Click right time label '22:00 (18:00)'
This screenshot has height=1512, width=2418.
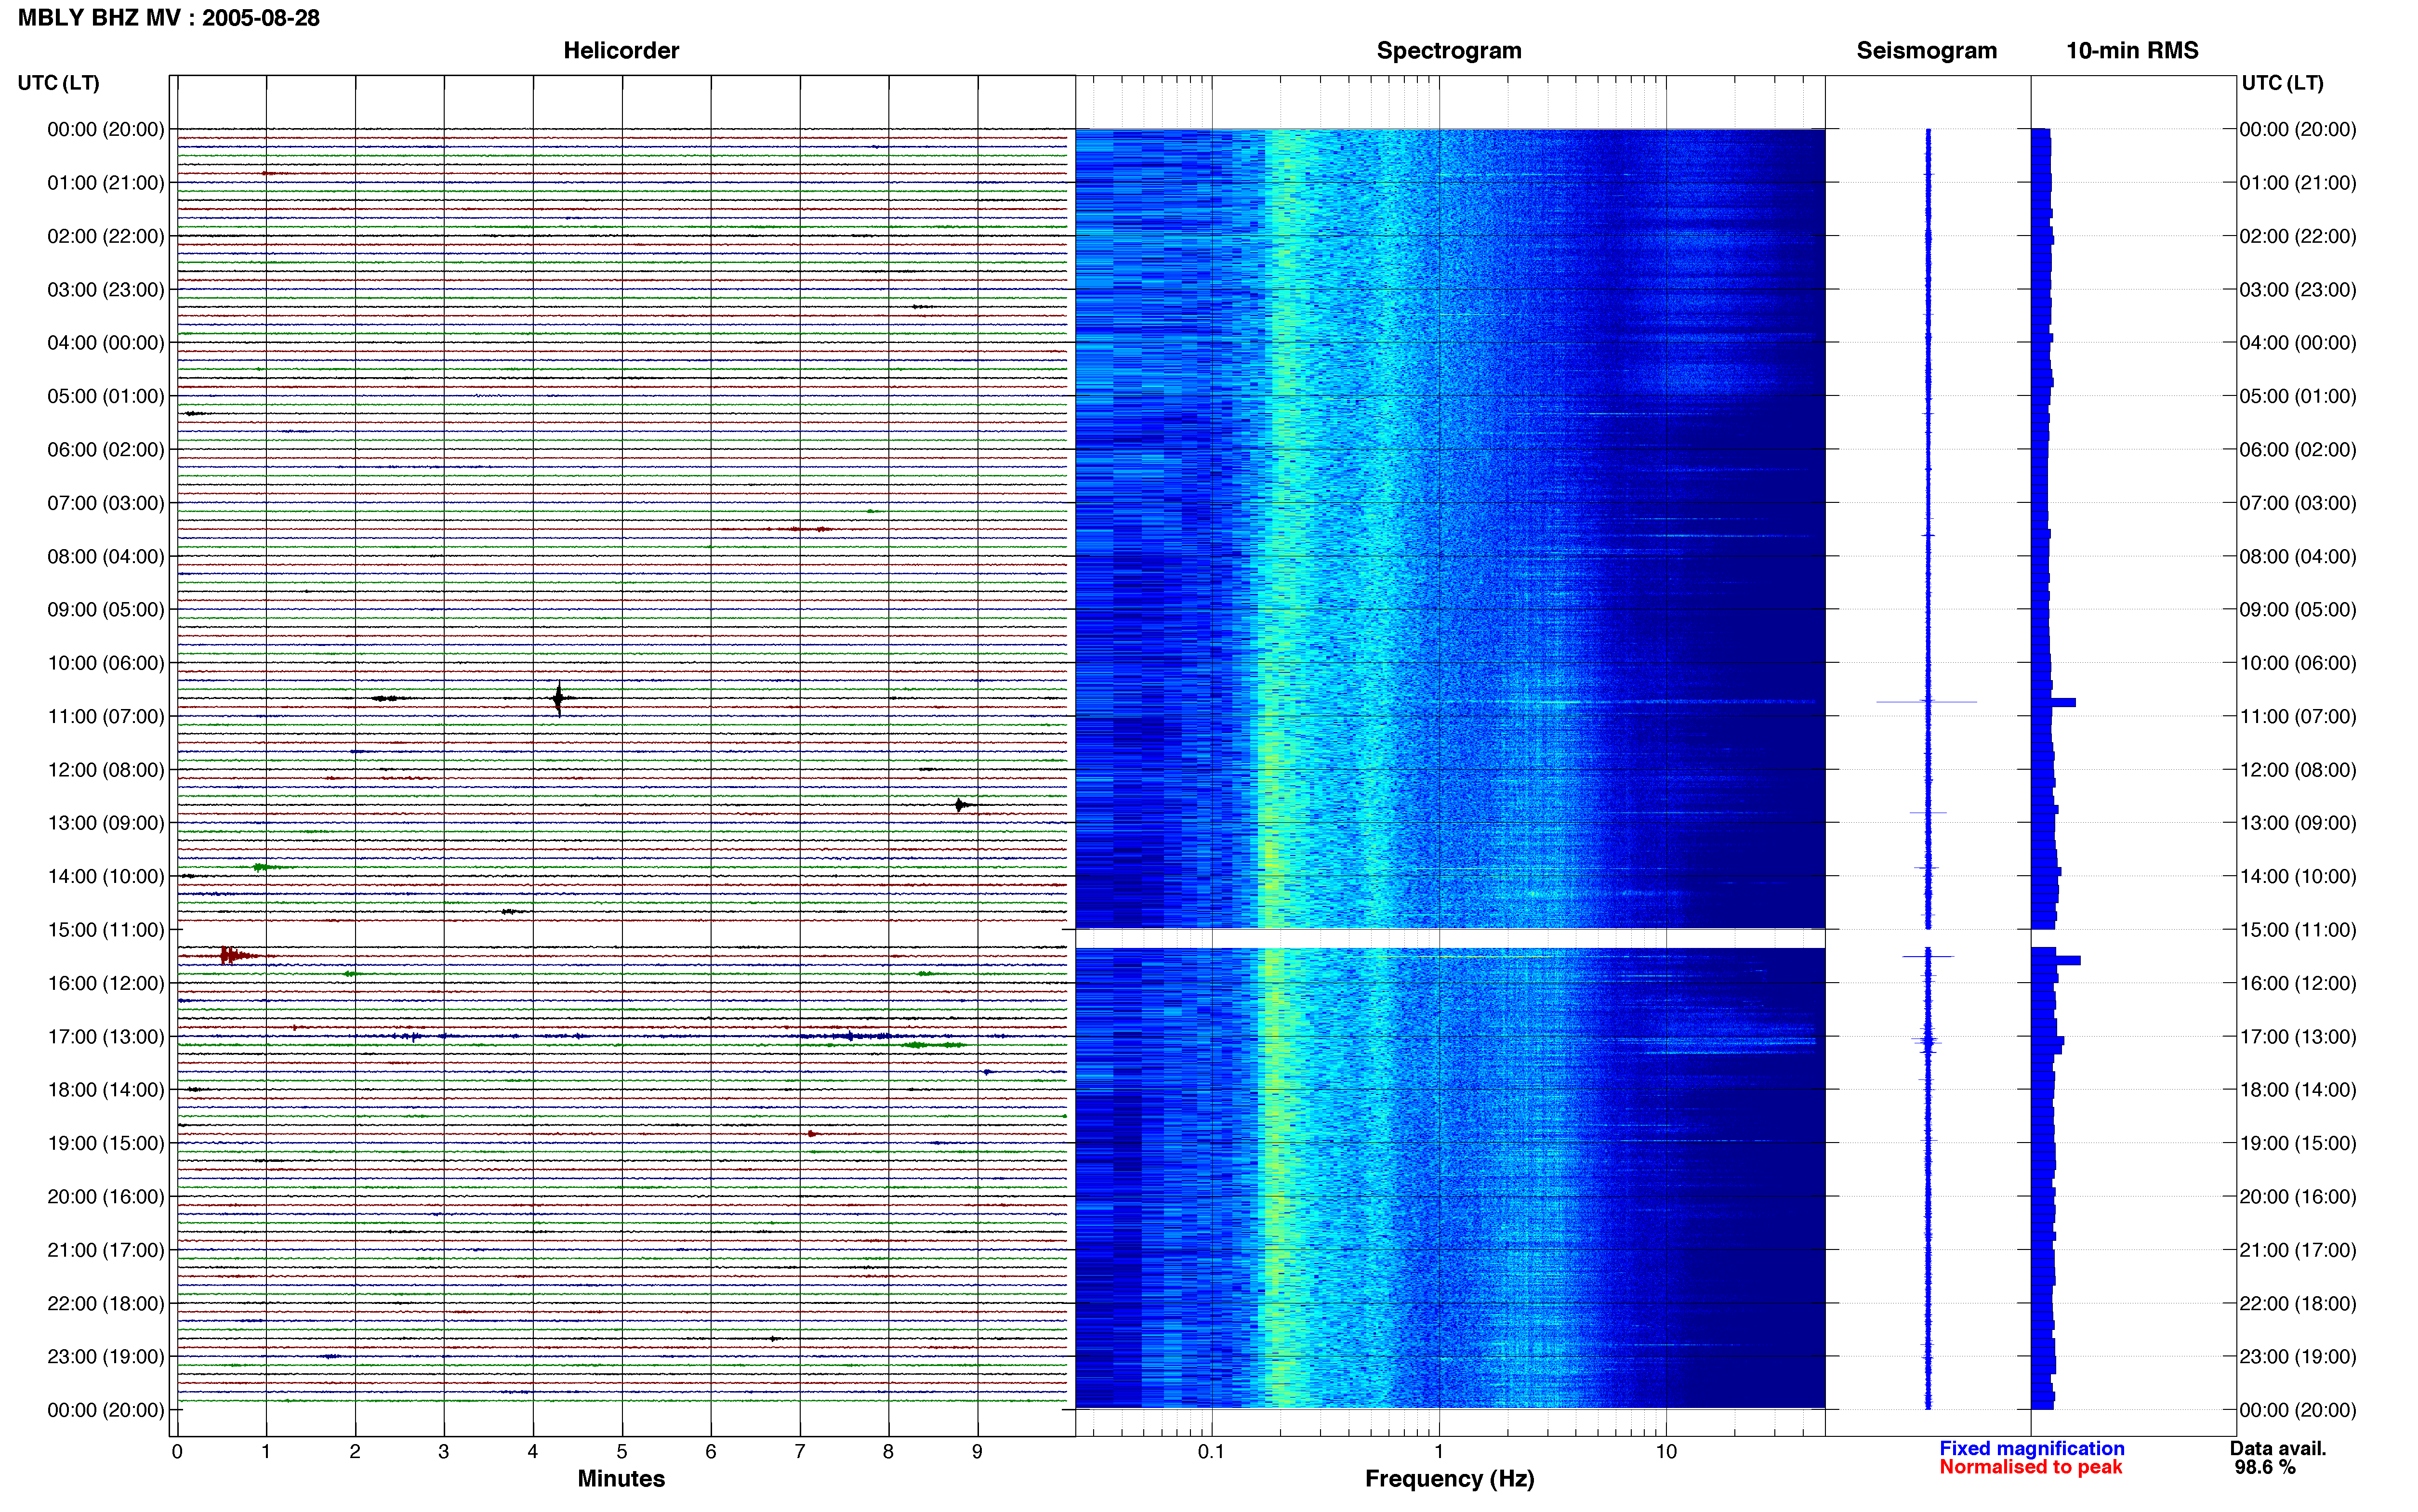(x=2298, y=1304)
